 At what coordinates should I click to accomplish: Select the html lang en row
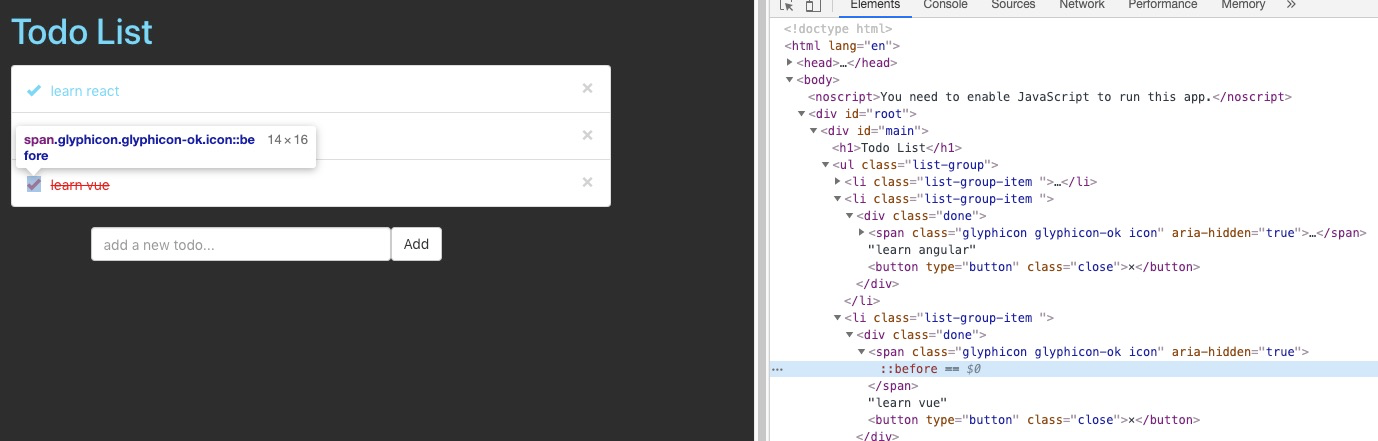[843, 46]
